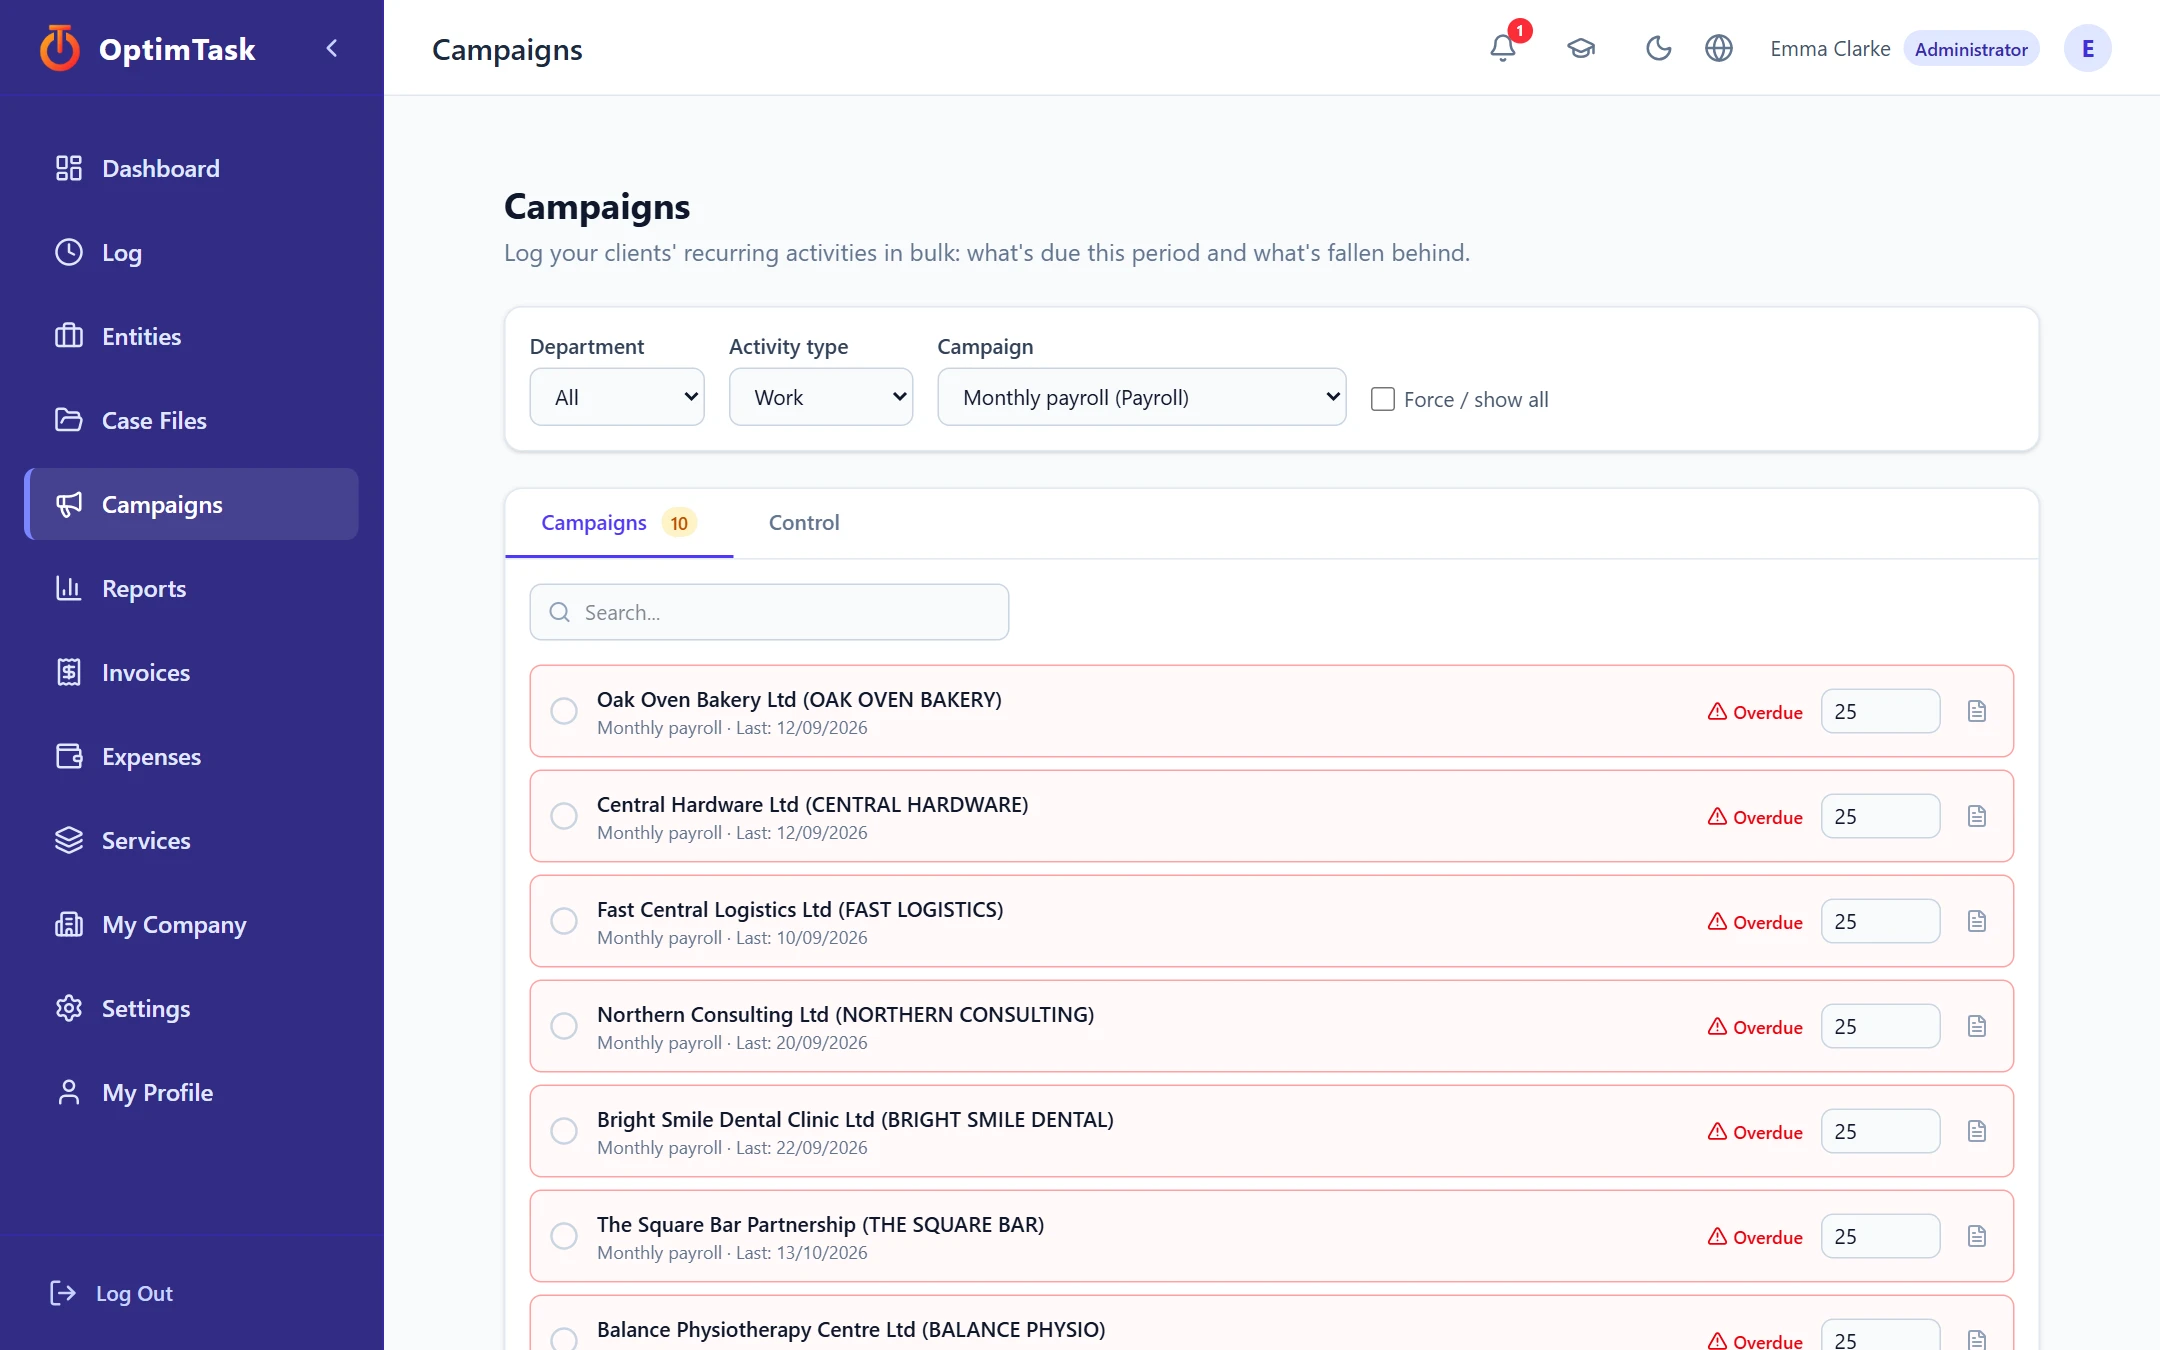Edit the quantity field for Oak Oven Bakery
Image resolution: width=2160 pixels, height=1350 pixels.
(x=1880, y=711)
